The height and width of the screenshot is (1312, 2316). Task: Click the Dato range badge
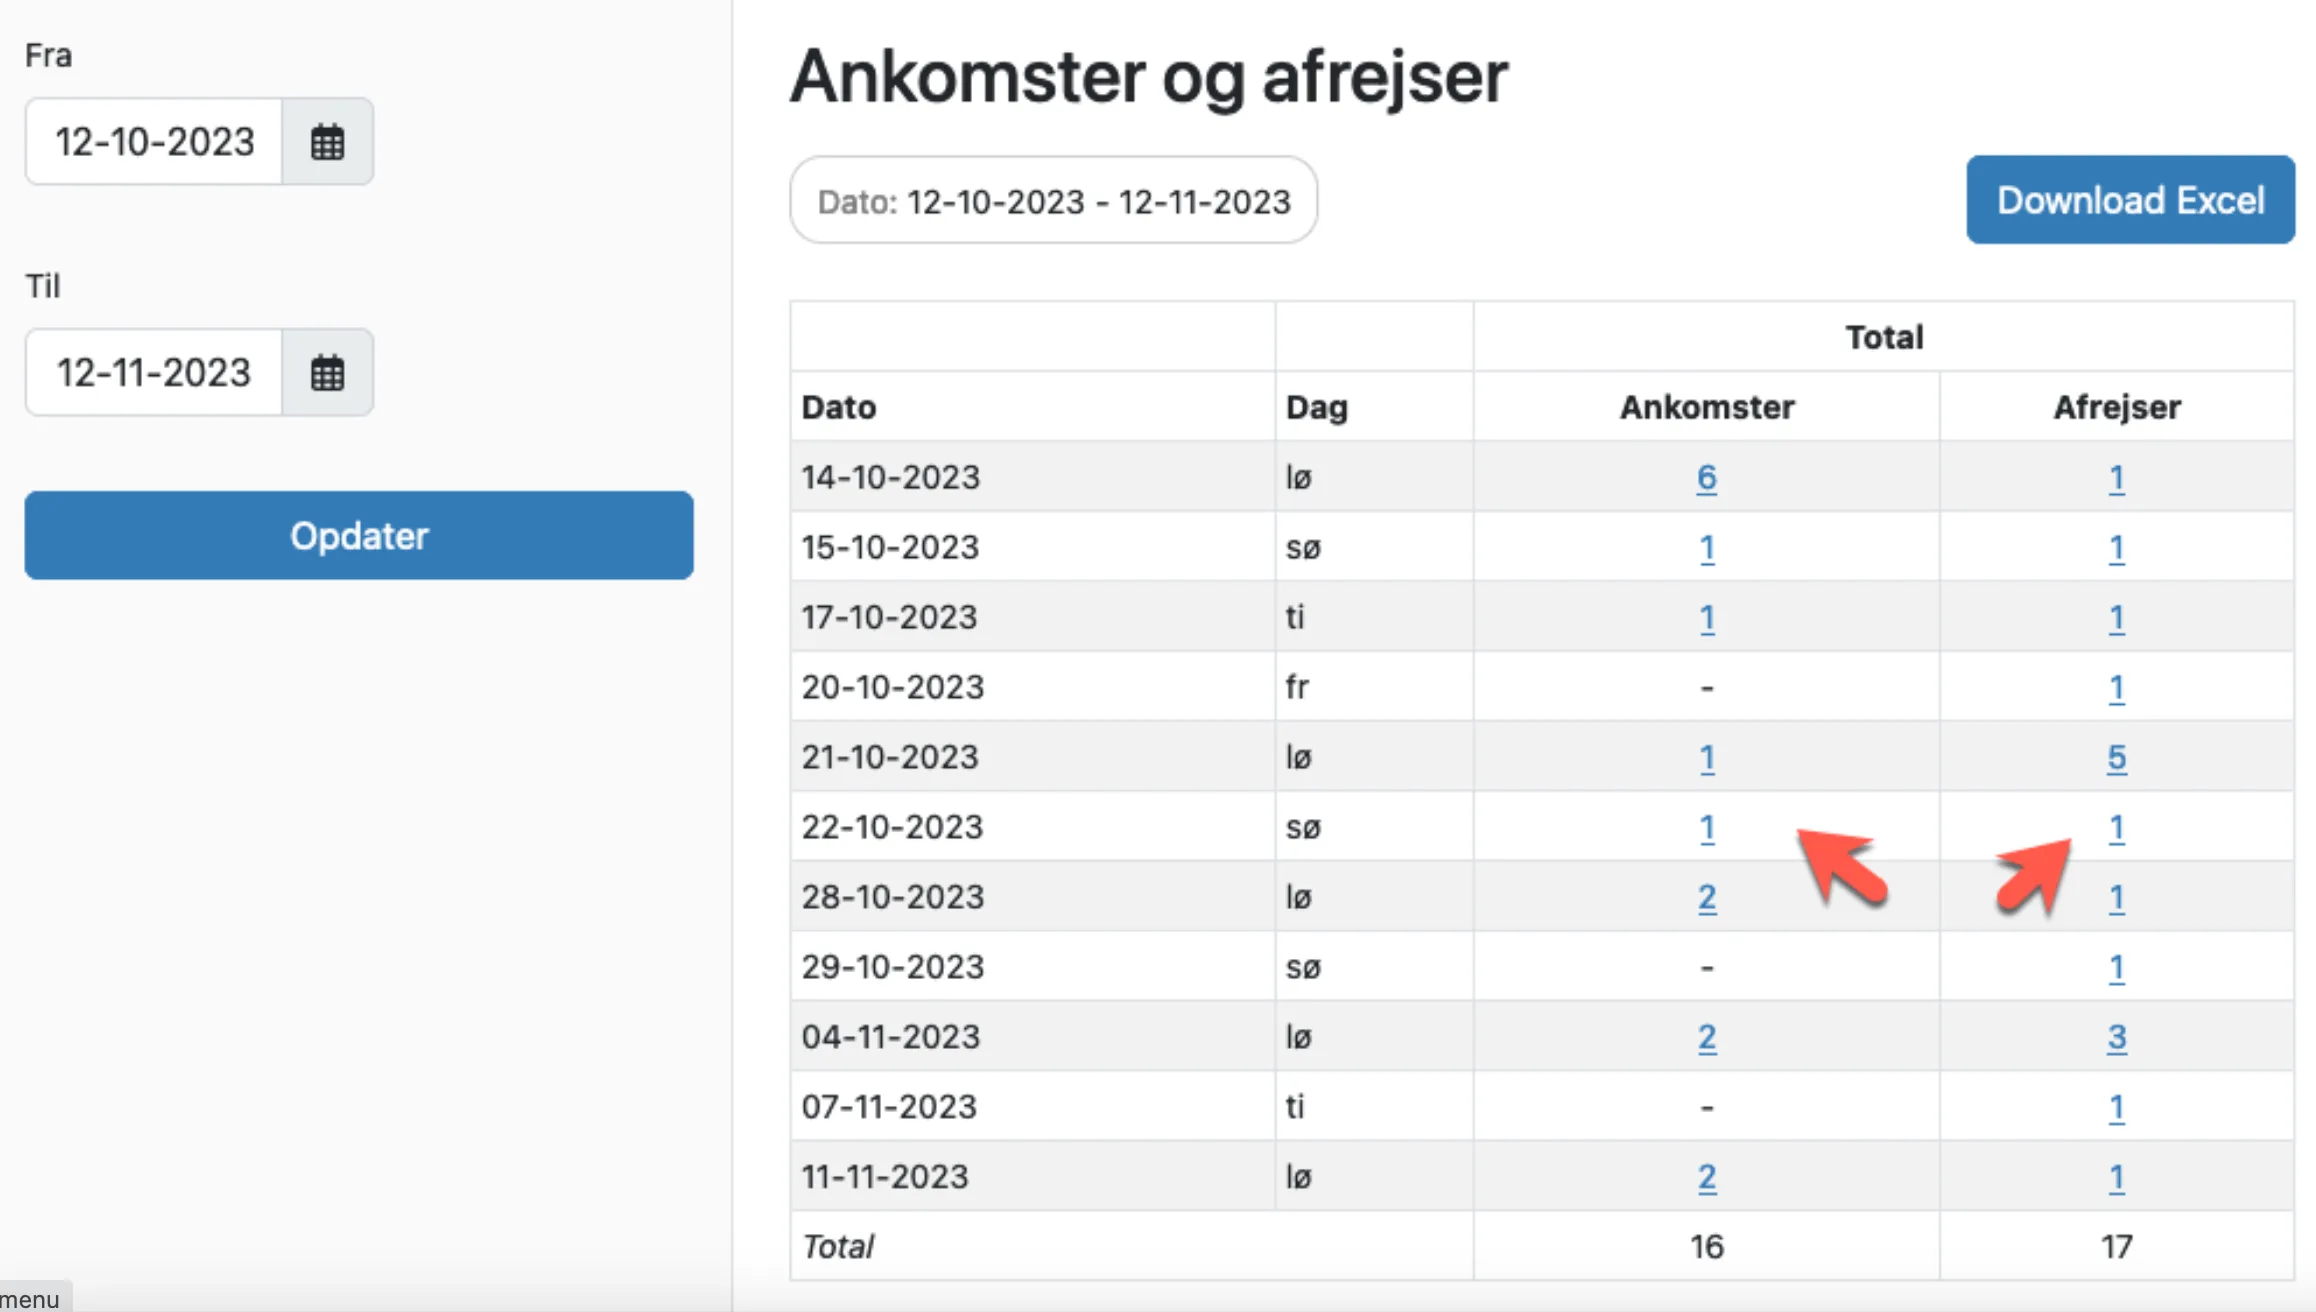pos(1052,200)
